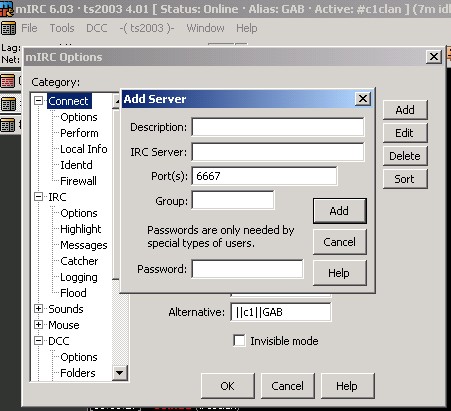Click the IRC Server input field

coord(278,152)
